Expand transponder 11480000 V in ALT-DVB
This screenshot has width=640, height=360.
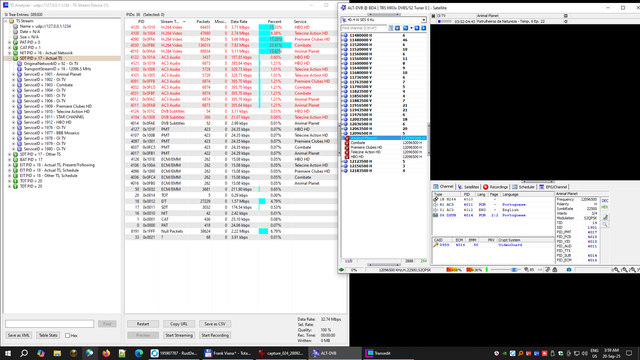(342, 40)
